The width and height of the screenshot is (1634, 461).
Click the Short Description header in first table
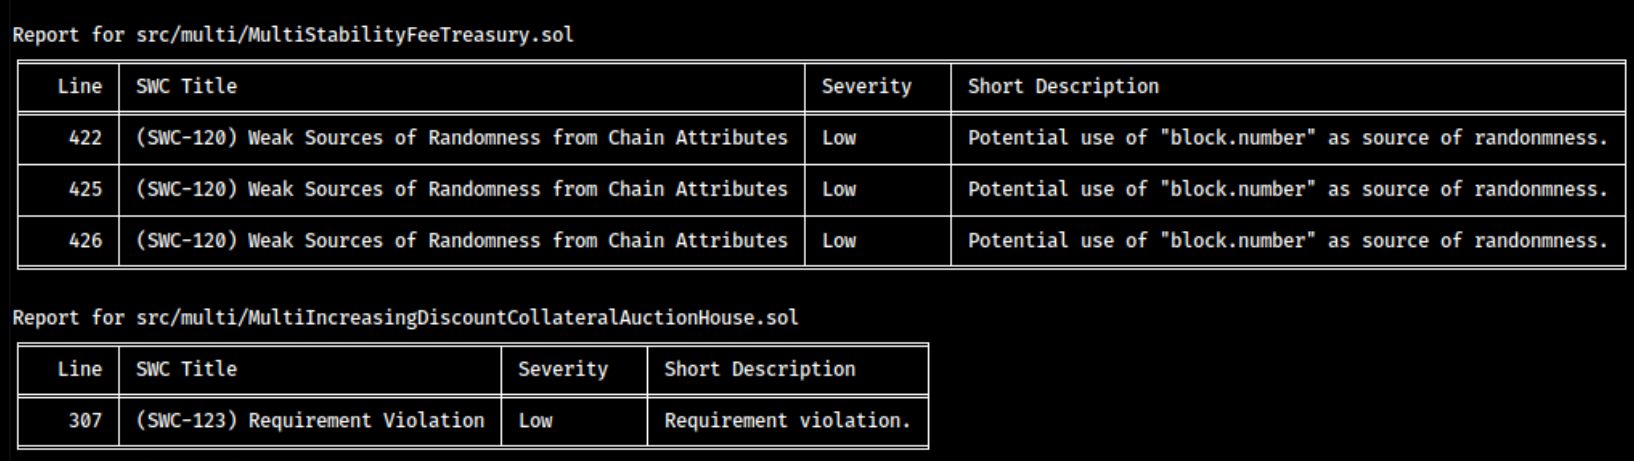(1063, 87)
